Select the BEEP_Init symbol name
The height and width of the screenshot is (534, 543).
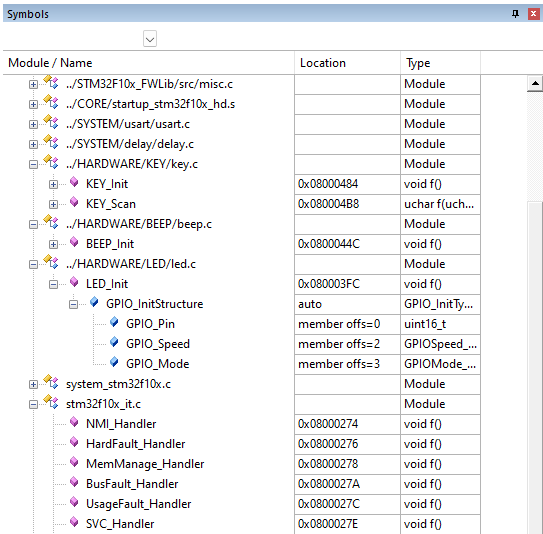(x=110, y=244)
